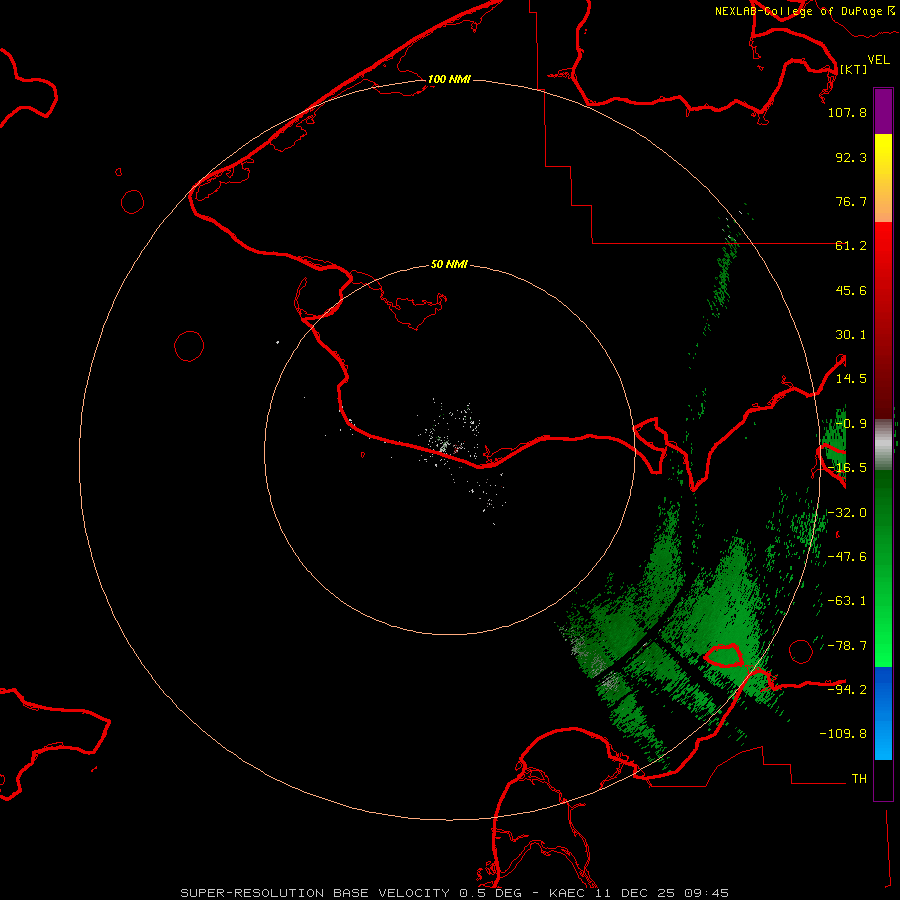This screenshot has height=900, width=900.
Task: Click the 92.3 legend value
Action: pos(851,157)
